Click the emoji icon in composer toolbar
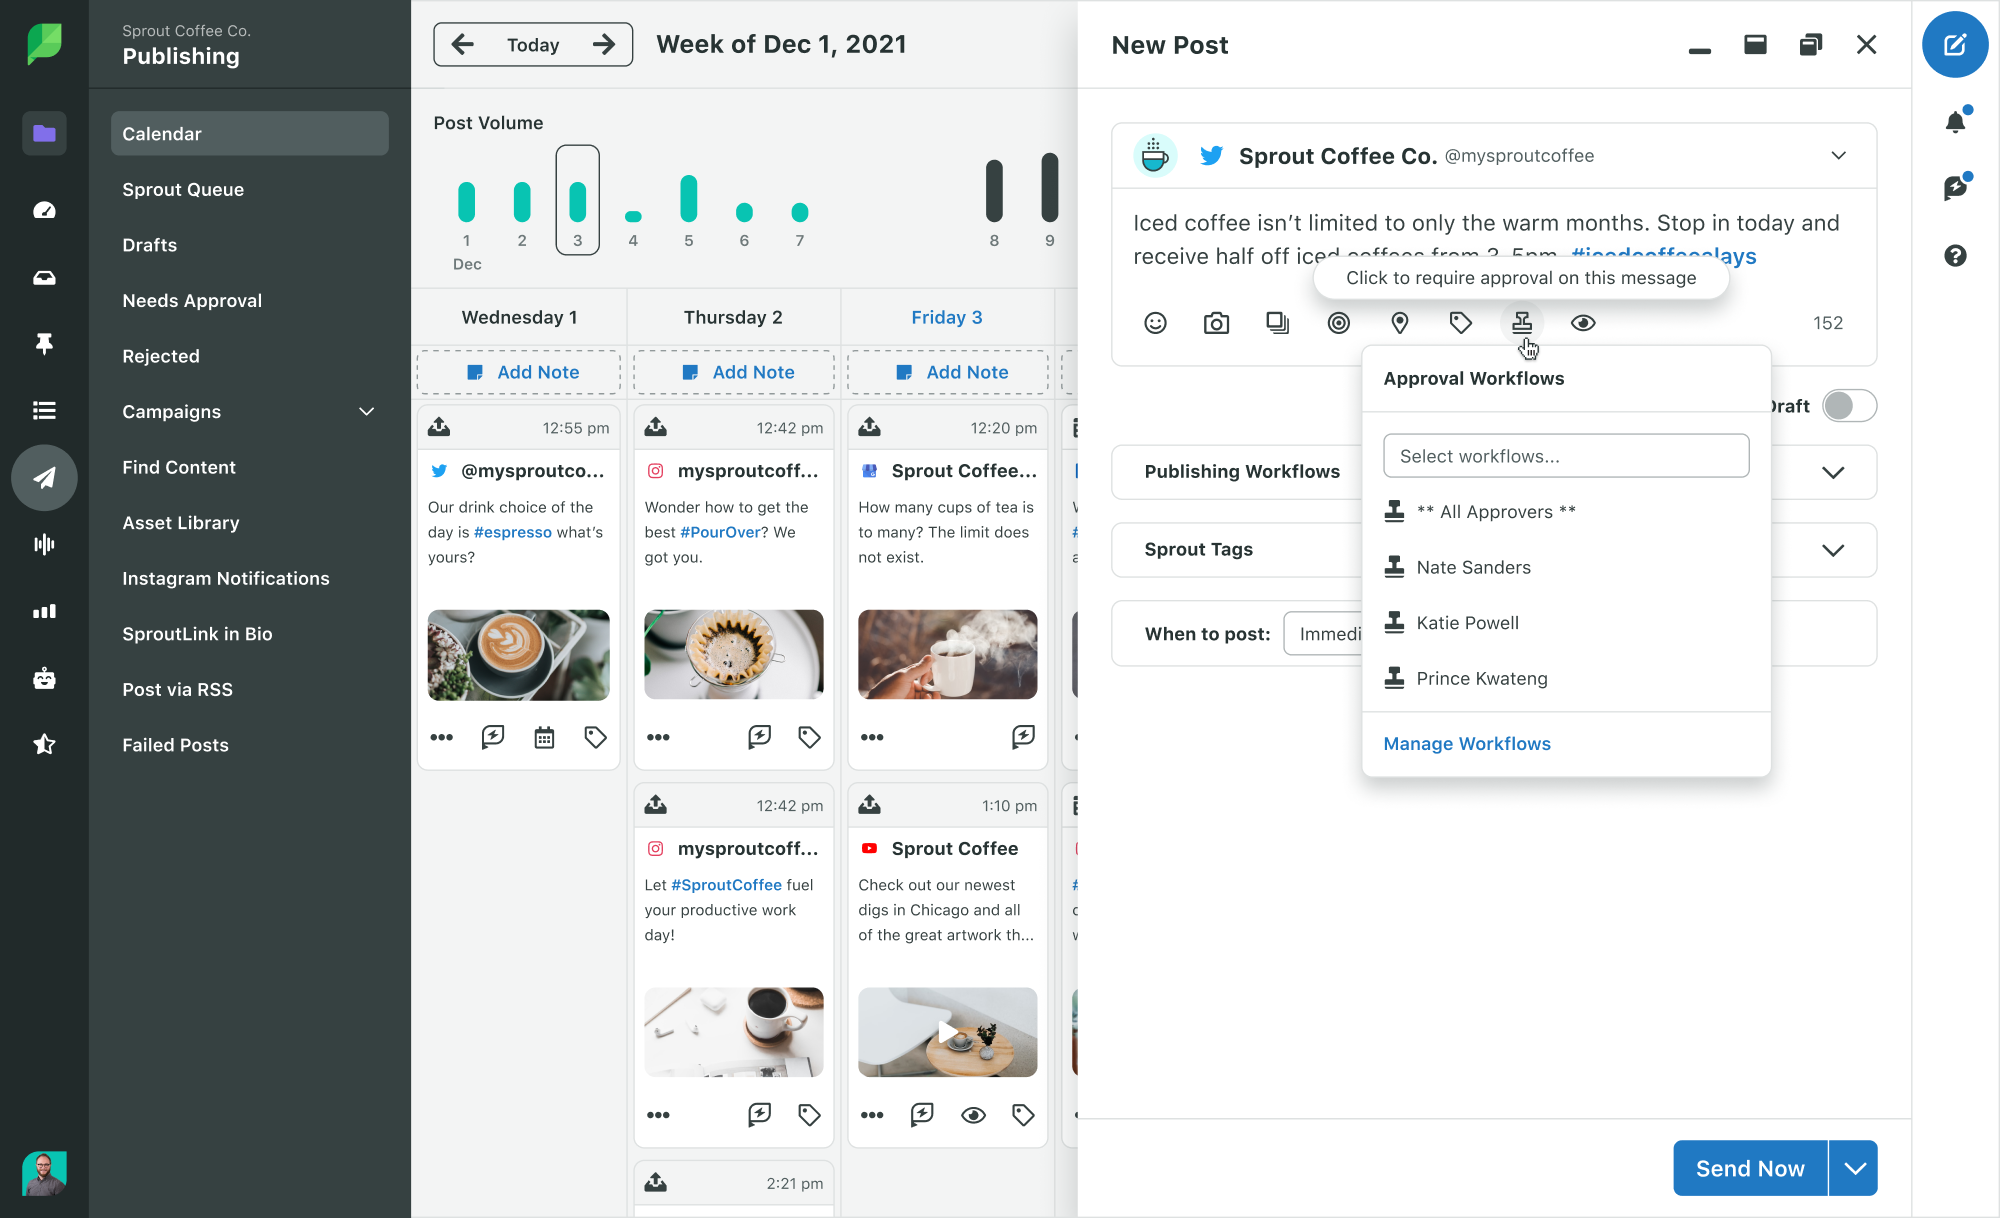The width and height of the screenshot is (2000, 1218). [1153, 323]
